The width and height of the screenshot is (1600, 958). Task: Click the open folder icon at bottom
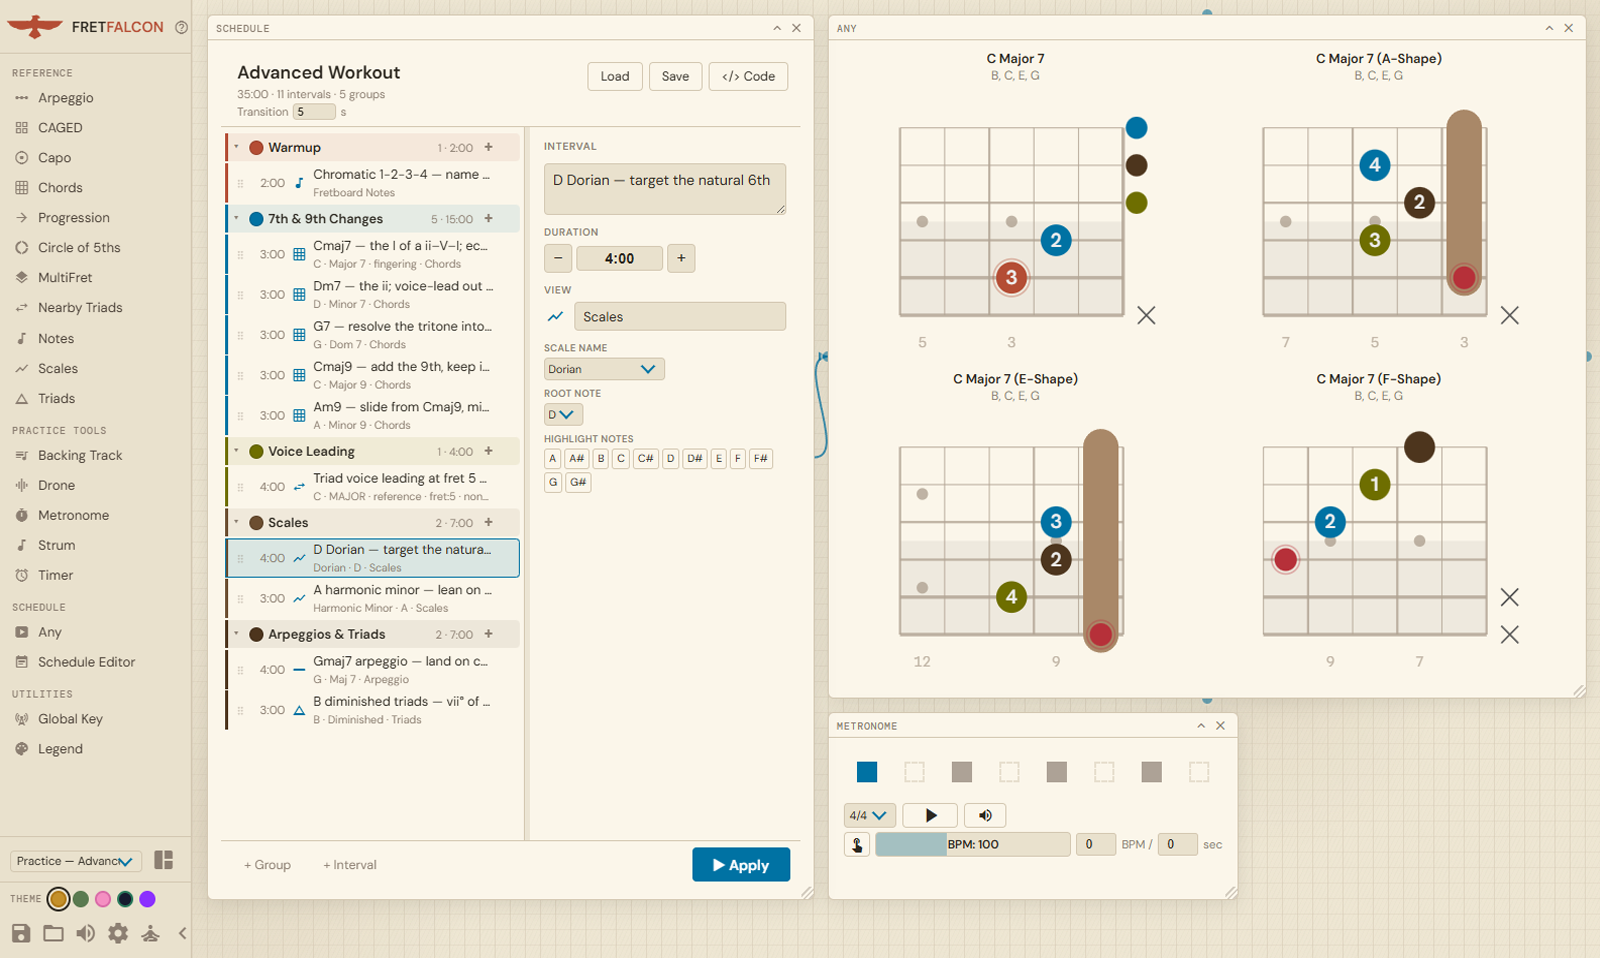pos(53,933)
